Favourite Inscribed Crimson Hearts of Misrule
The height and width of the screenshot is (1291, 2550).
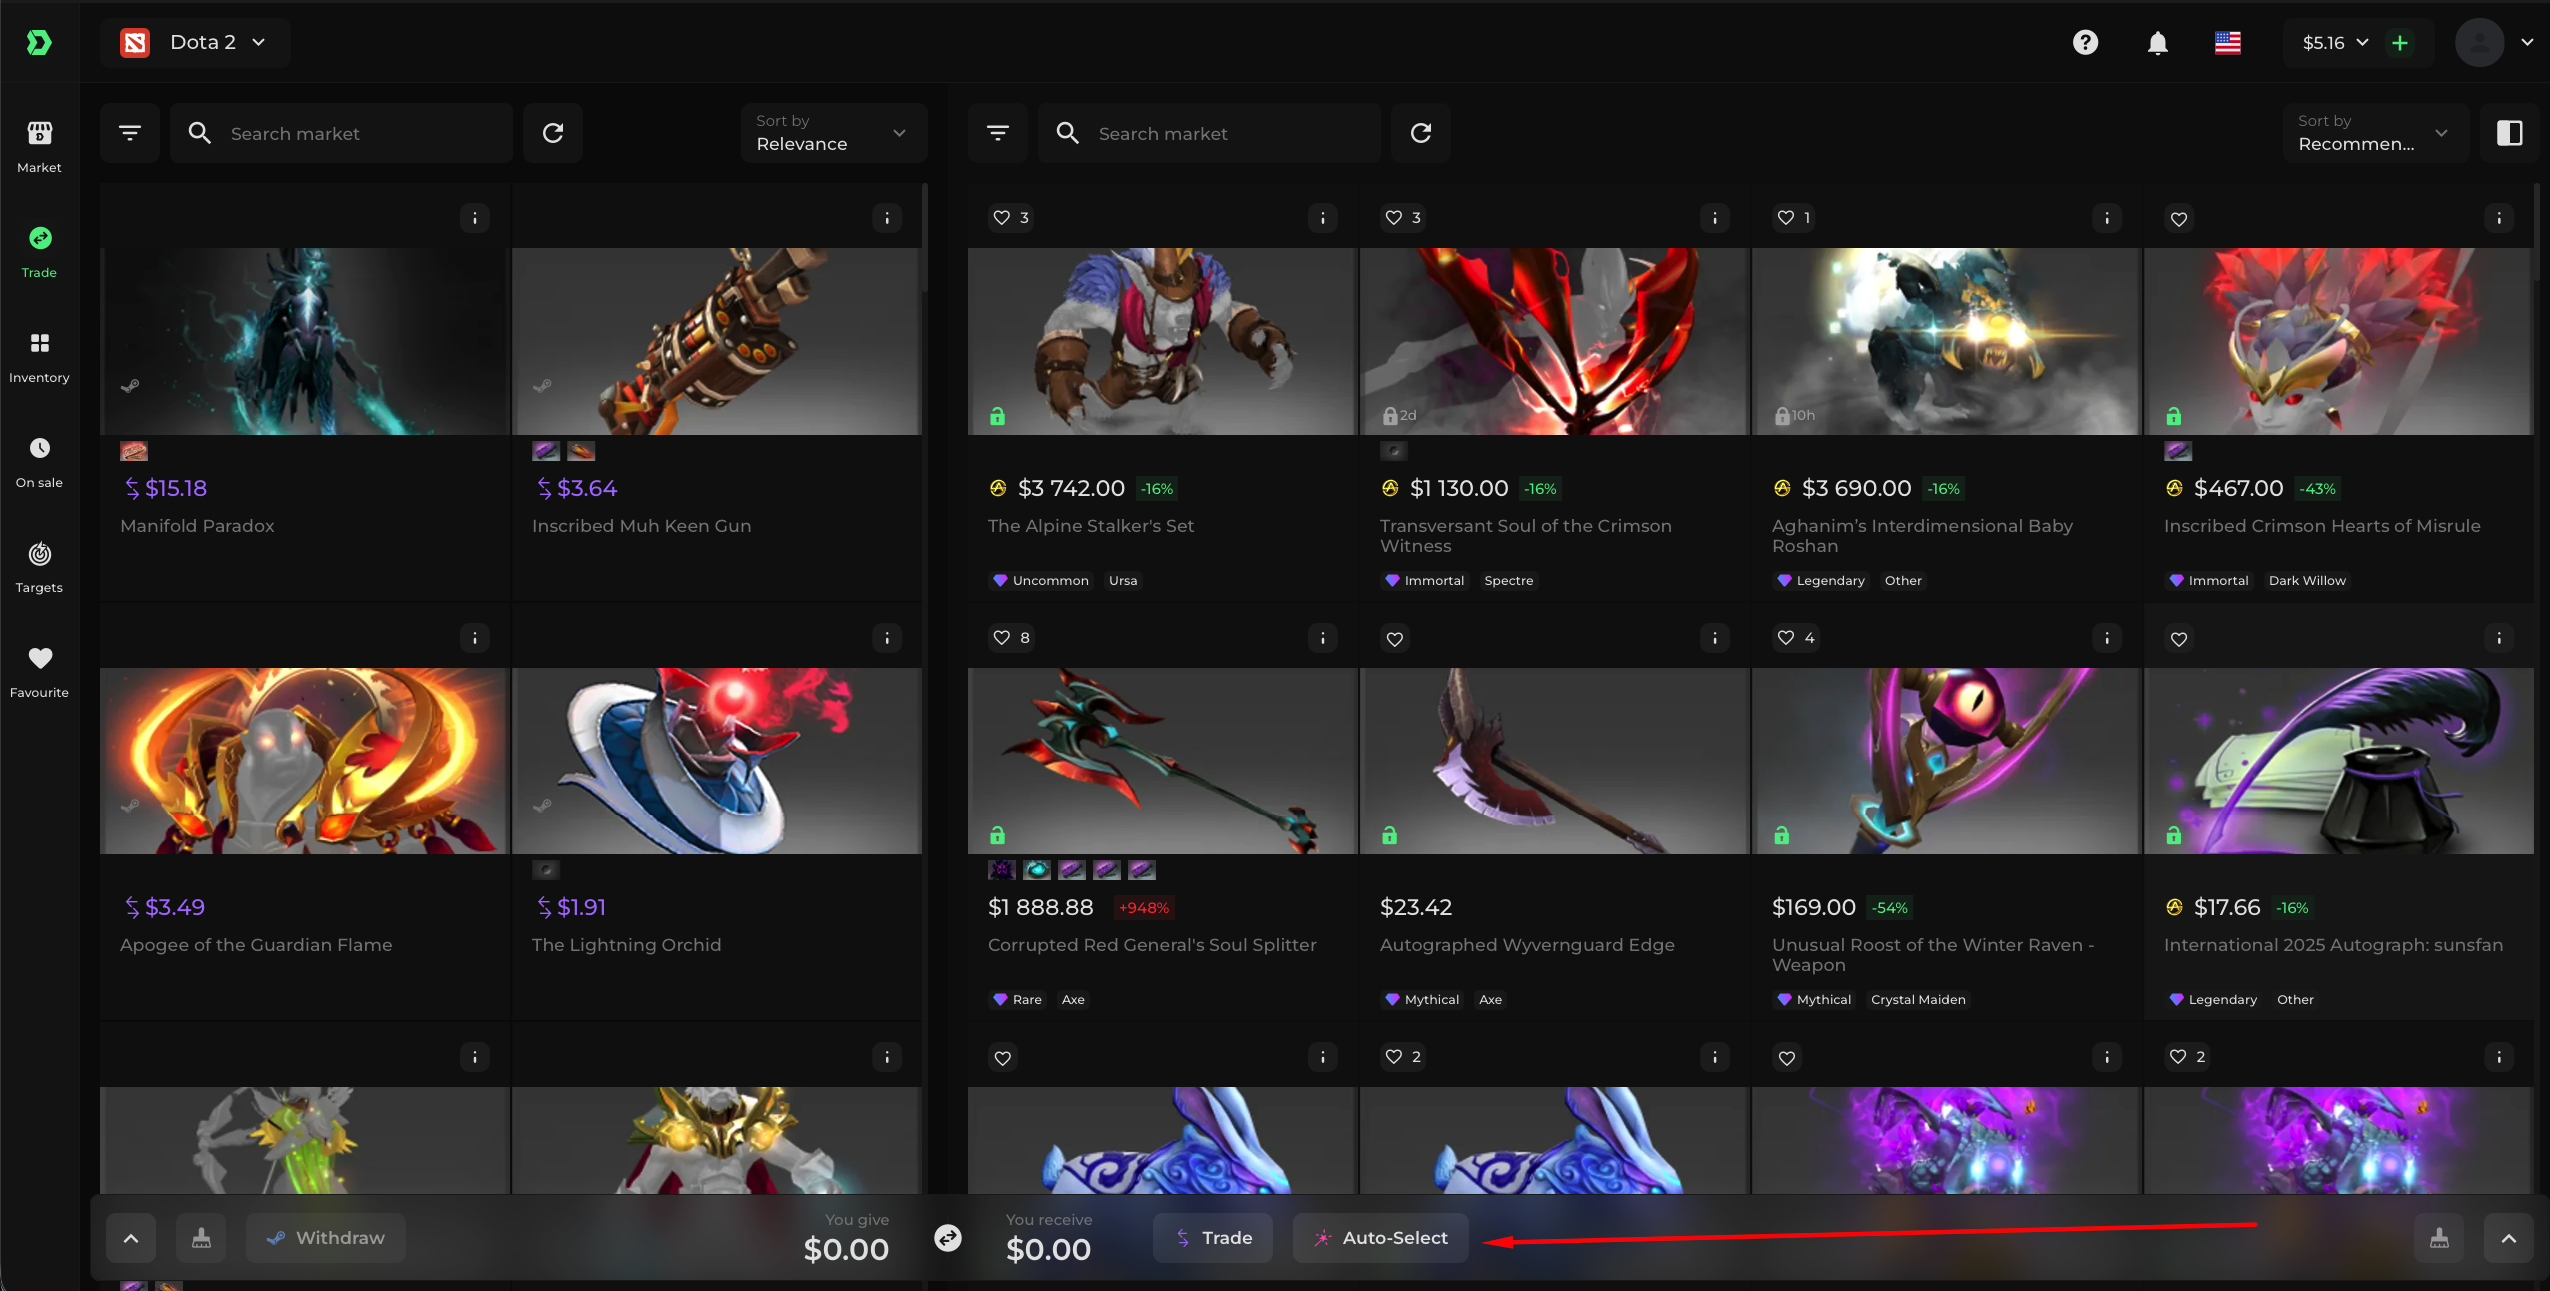tap(2179, 219)
